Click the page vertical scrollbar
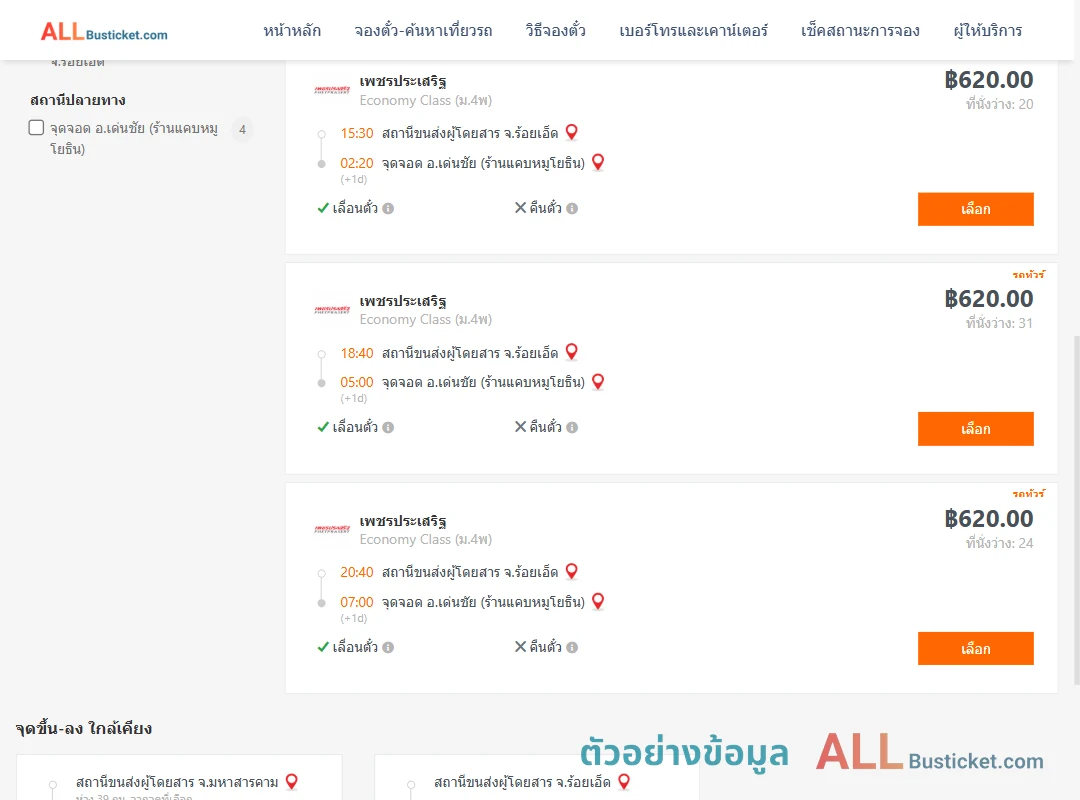Viewport: 1080px width, 800px height. (x=1076, y=510)
